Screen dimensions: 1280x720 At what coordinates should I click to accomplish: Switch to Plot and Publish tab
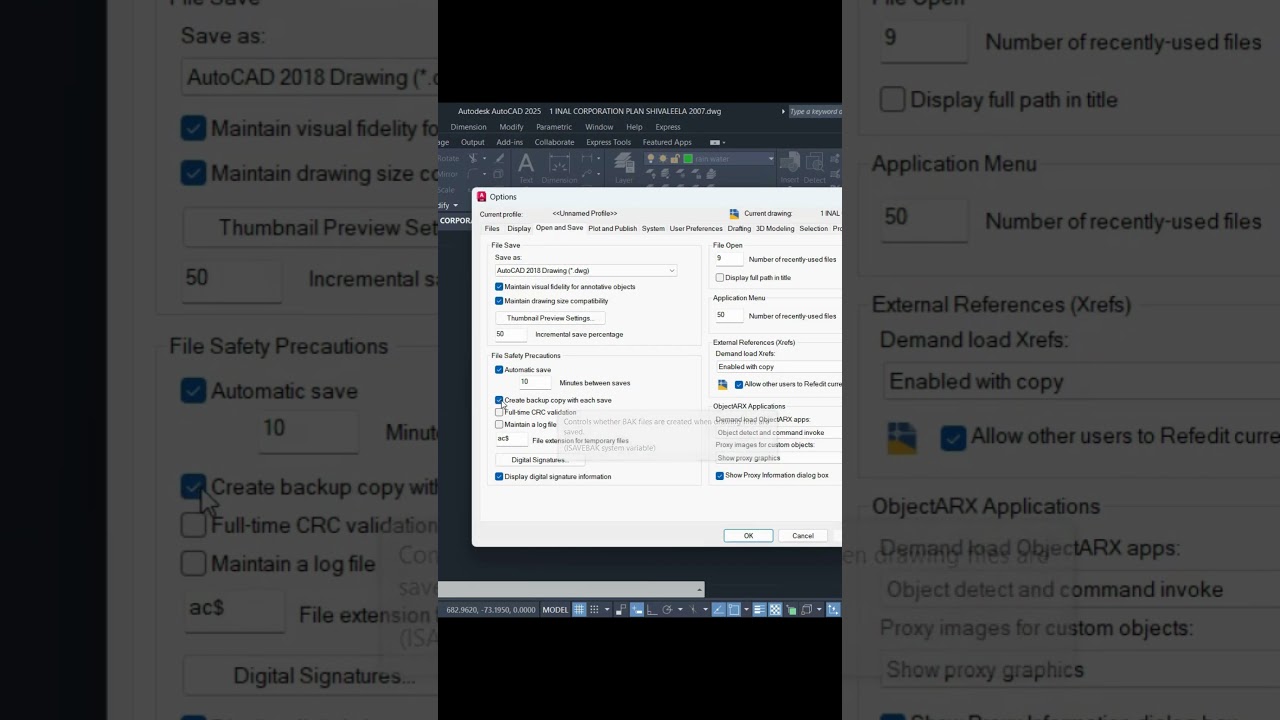(x=613, y=229)
